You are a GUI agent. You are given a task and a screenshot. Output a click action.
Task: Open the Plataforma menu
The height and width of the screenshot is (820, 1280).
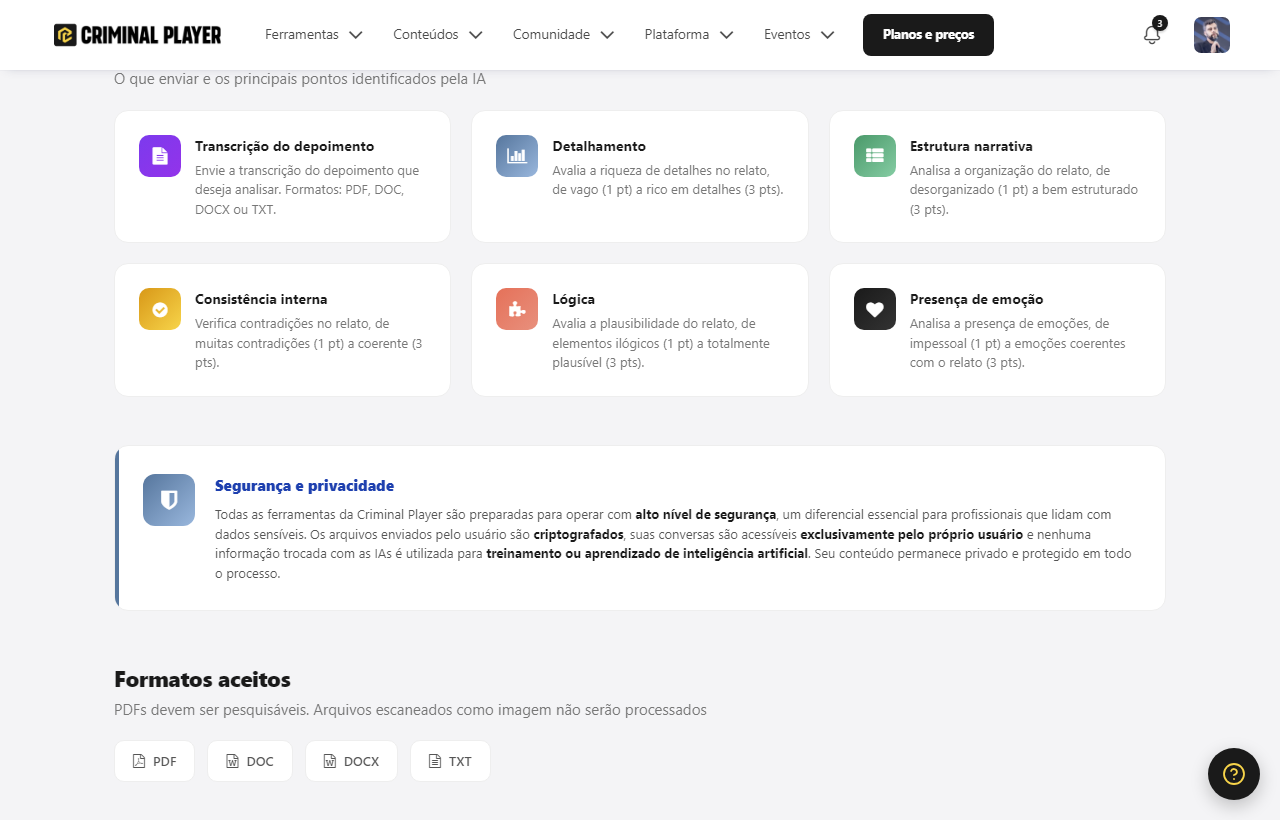690,35
